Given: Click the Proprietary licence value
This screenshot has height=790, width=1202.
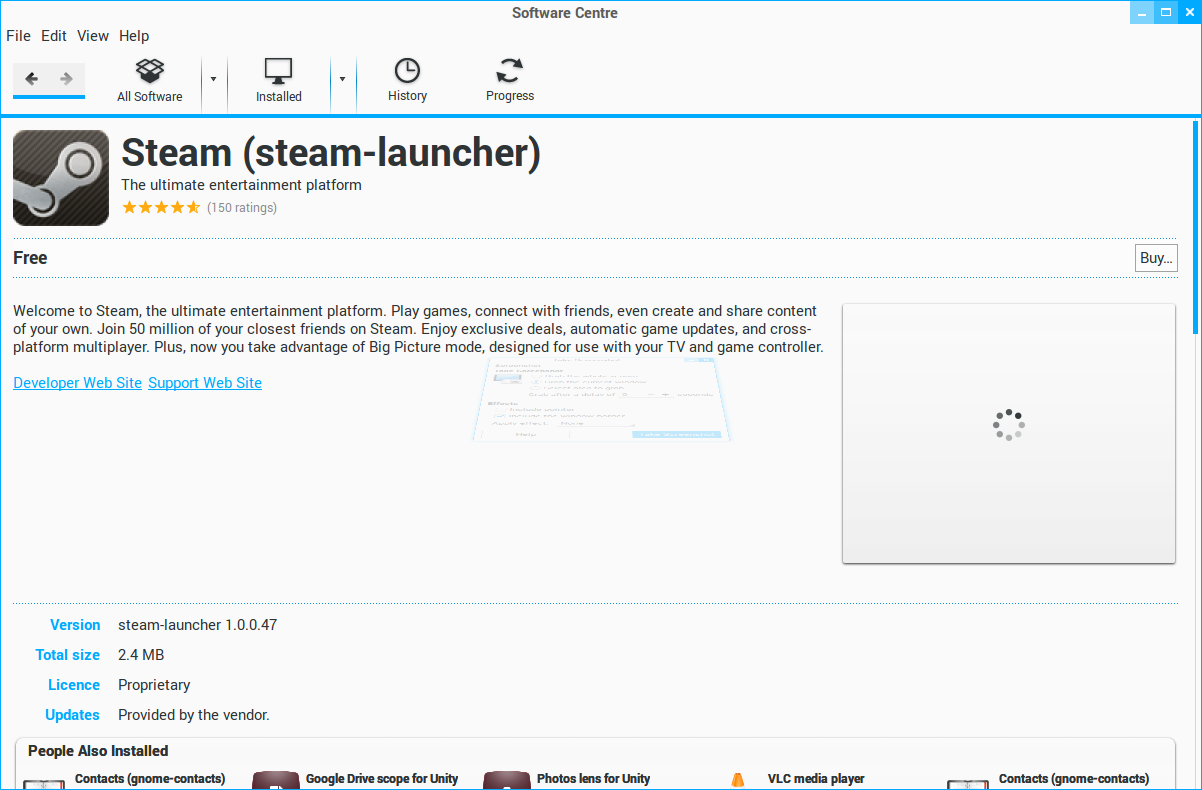Looking at the screenshot, I should [x=154, y=685].
